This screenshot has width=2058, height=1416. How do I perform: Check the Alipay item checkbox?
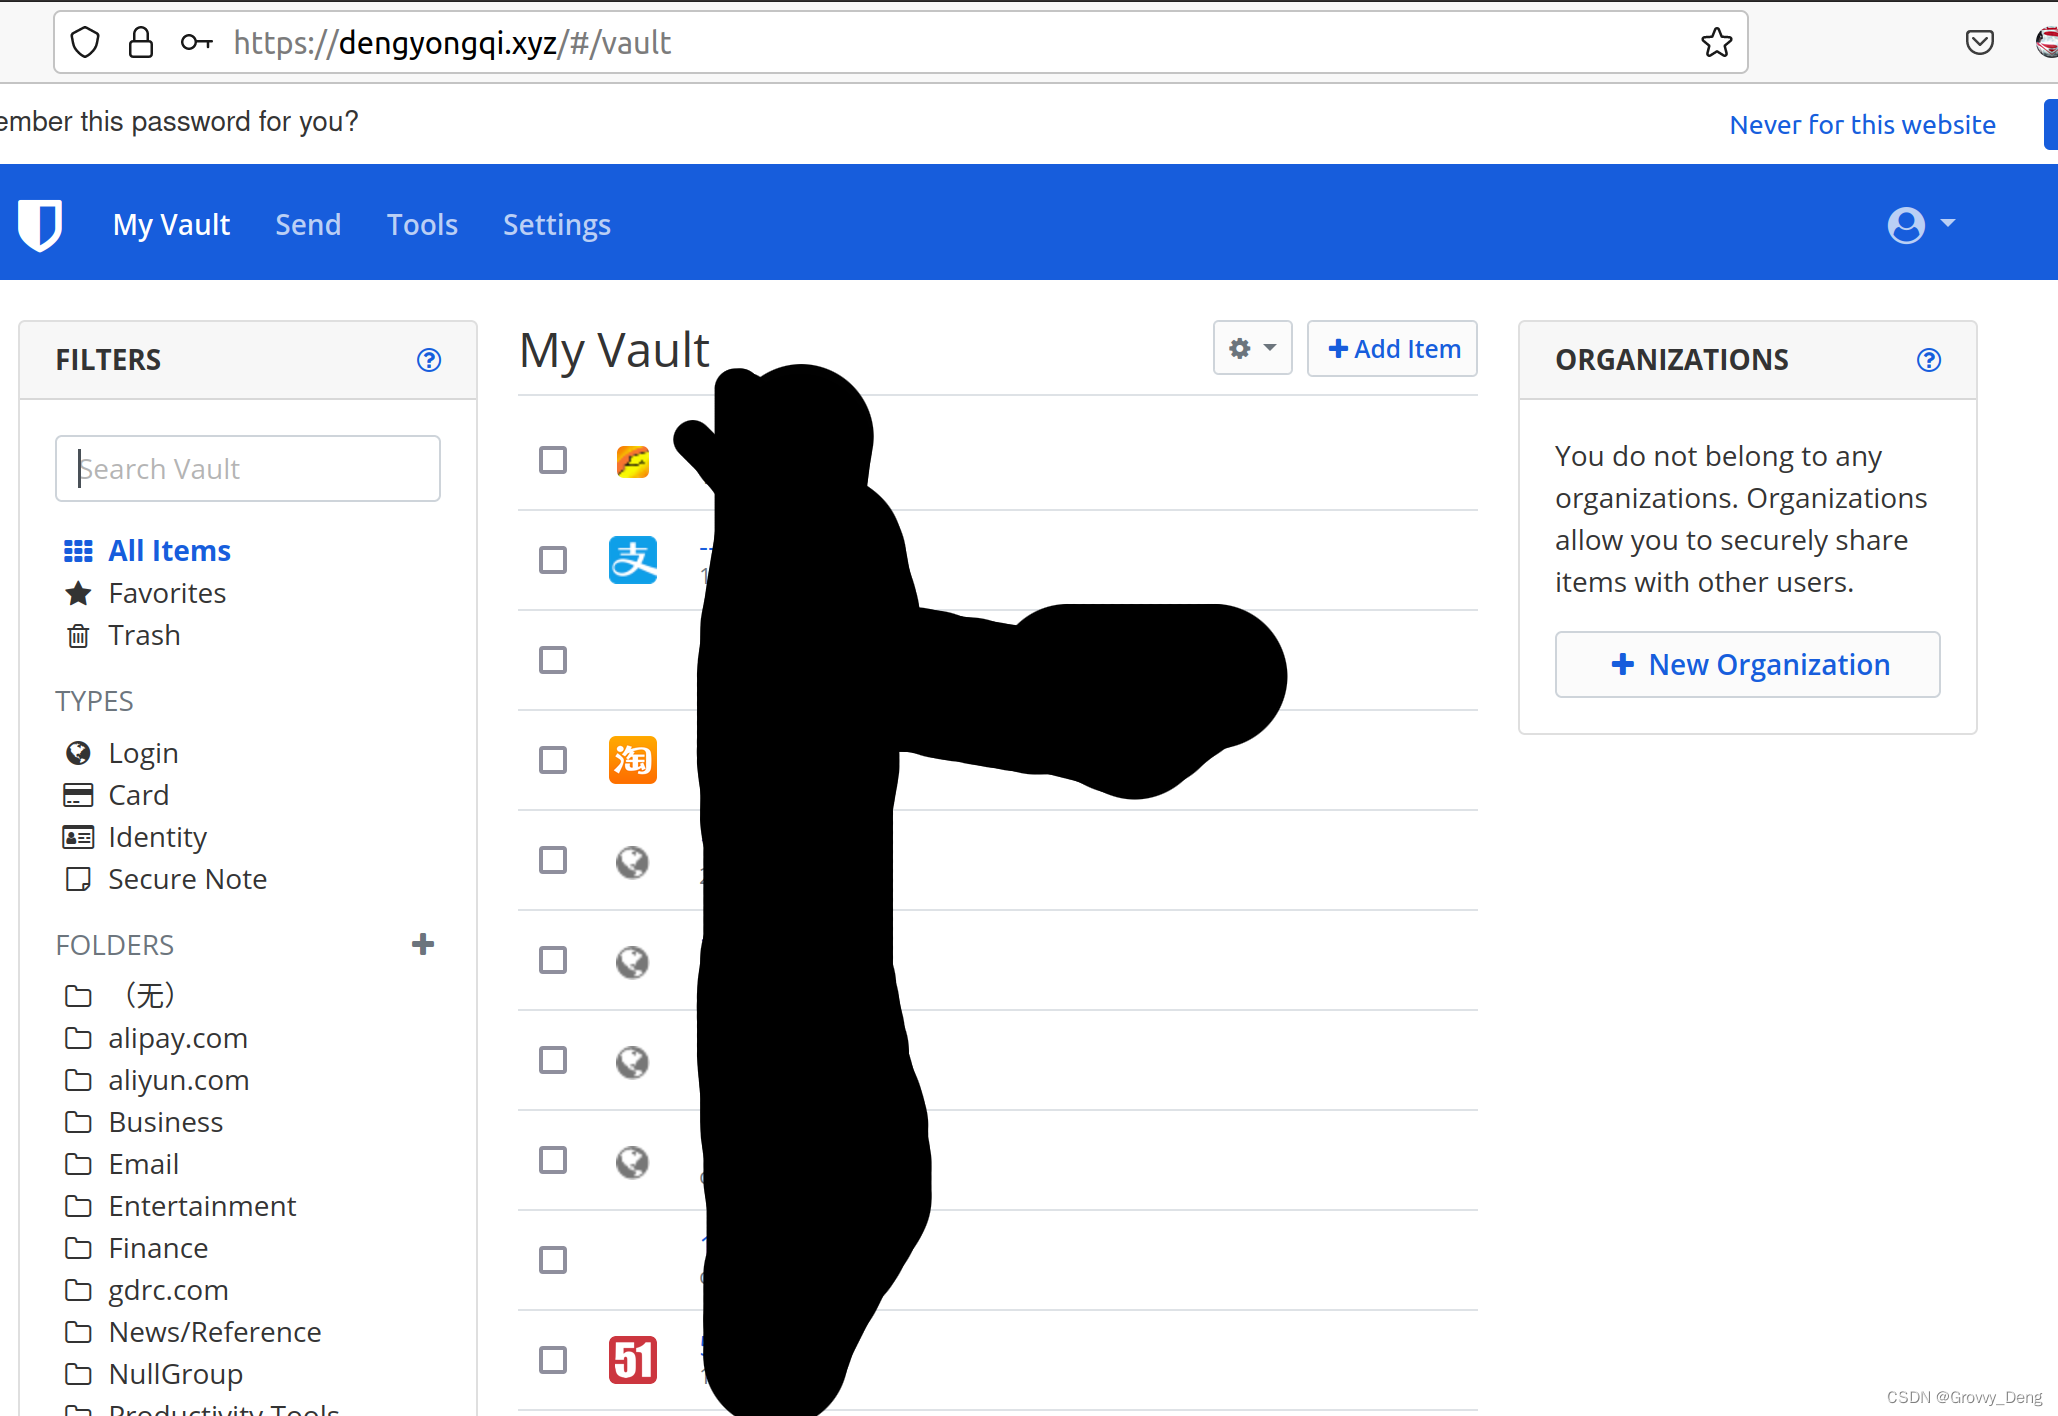553,560
